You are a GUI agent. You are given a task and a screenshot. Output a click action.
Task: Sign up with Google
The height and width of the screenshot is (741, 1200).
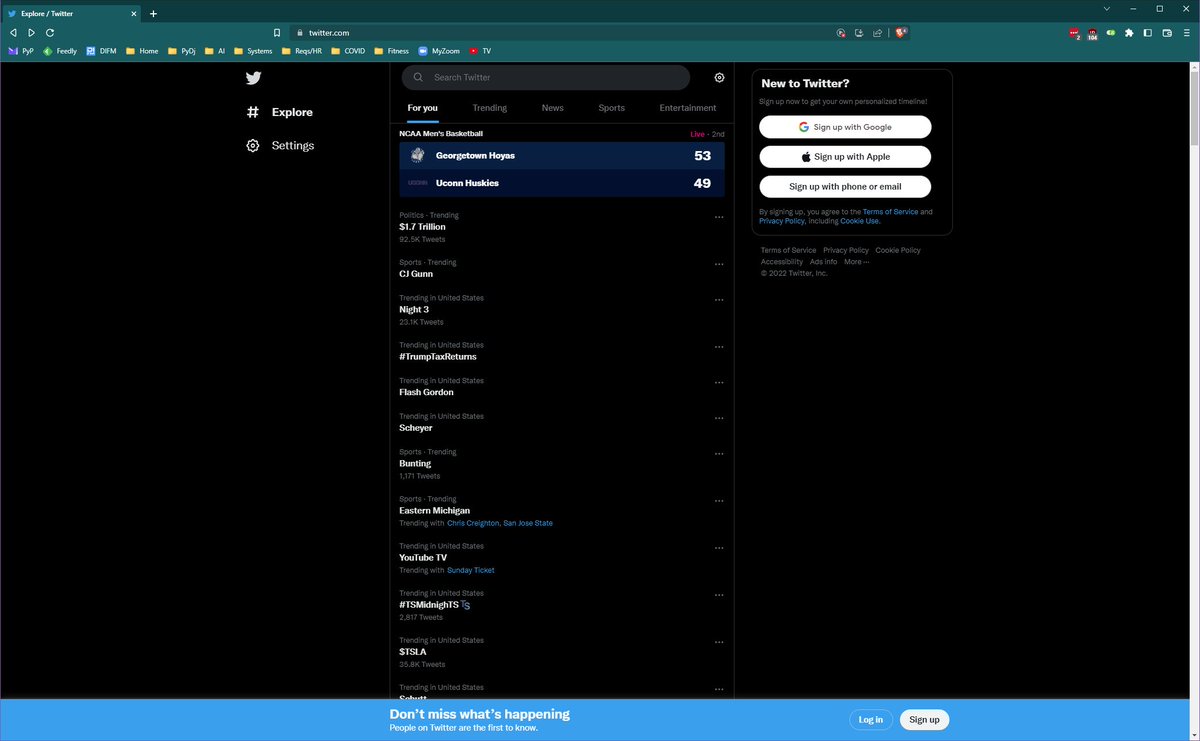845,127
